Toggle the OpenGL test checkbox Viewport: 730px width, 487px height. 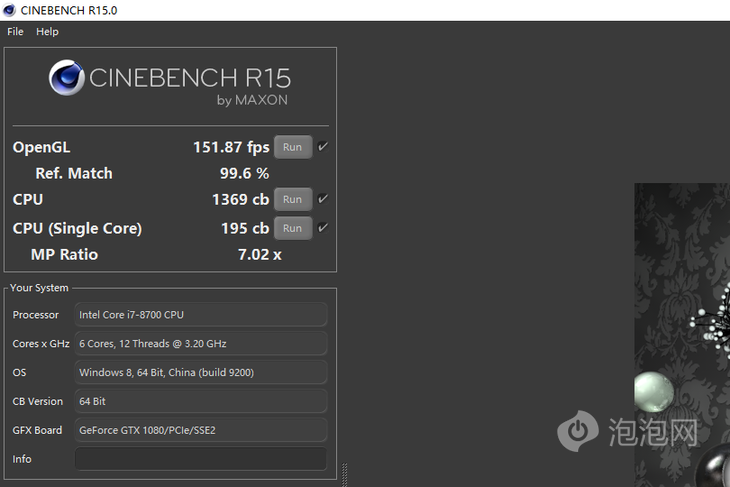tap(323, 147)
